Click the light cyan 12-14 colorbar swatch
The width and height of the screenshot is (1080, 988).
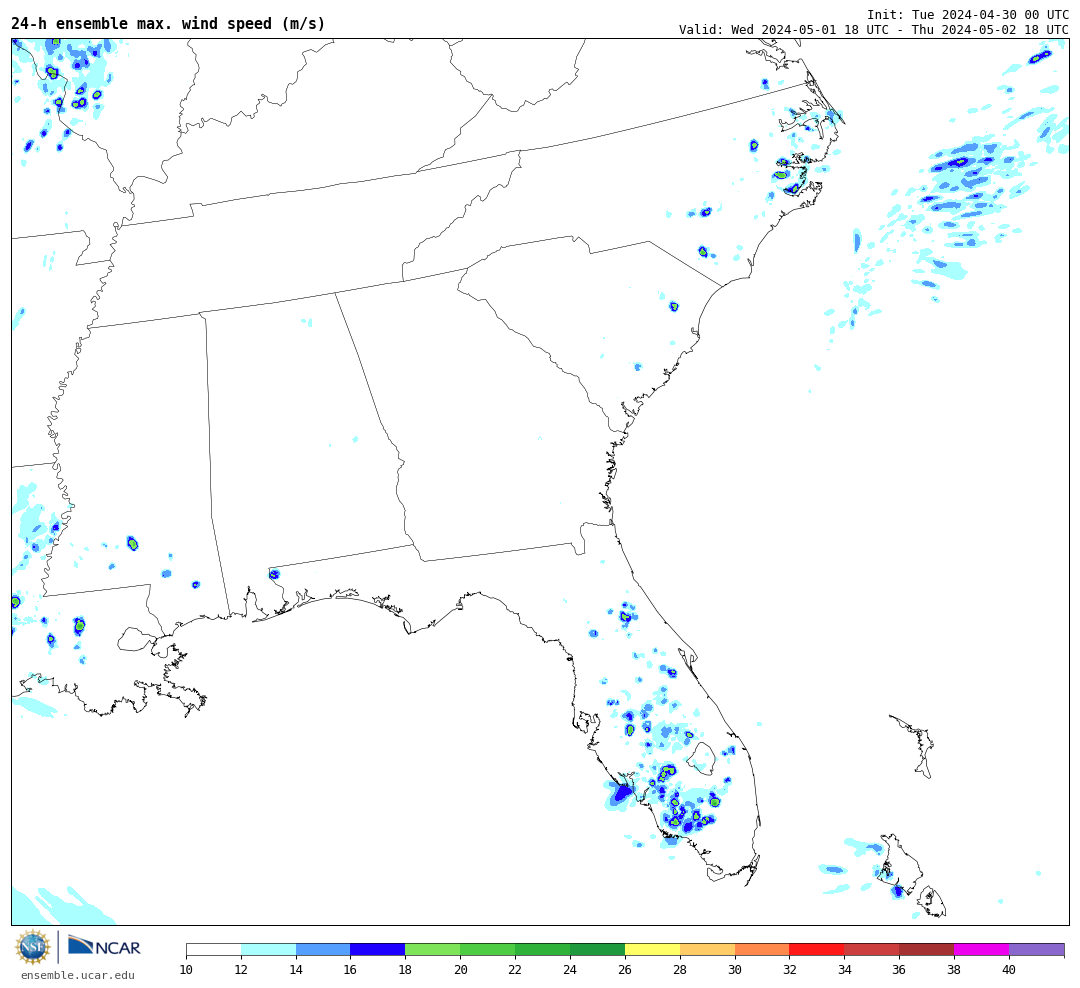[x=269, y=950]
